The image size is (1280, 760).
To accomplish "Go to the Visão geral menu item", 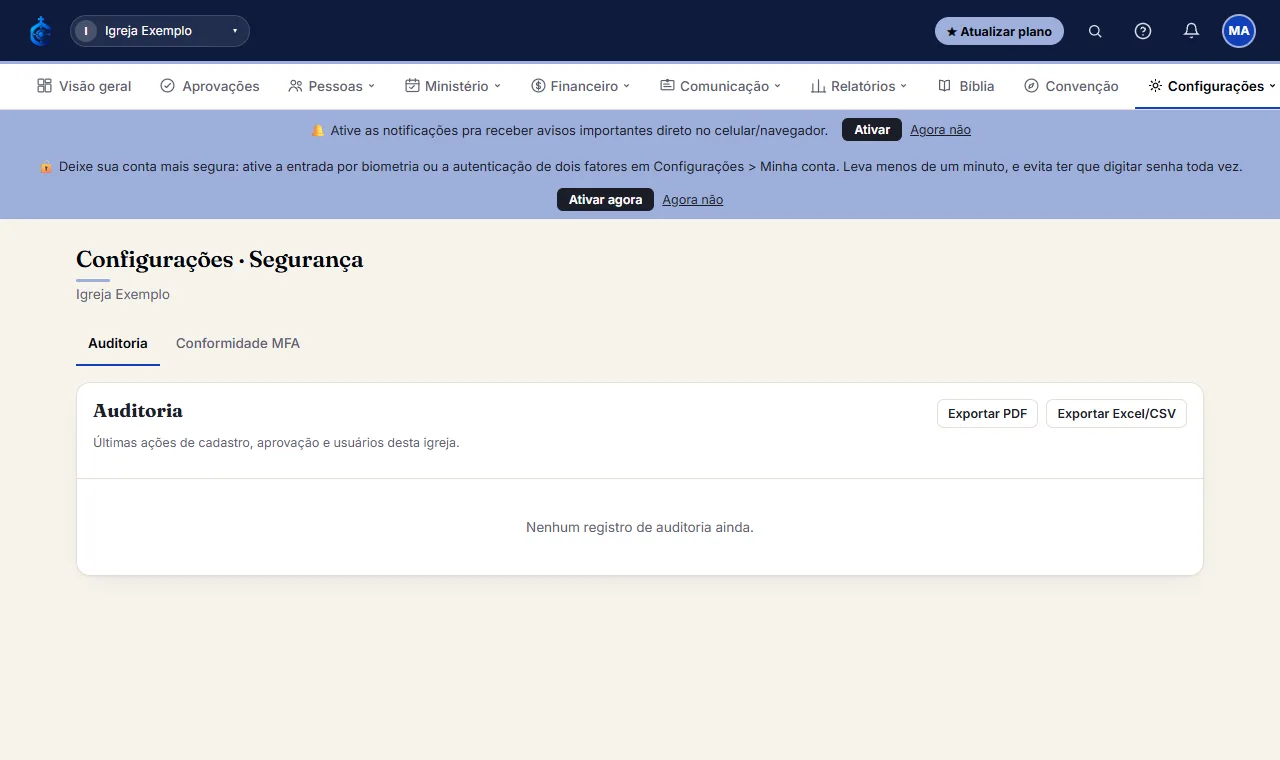I will pos(84,86).
